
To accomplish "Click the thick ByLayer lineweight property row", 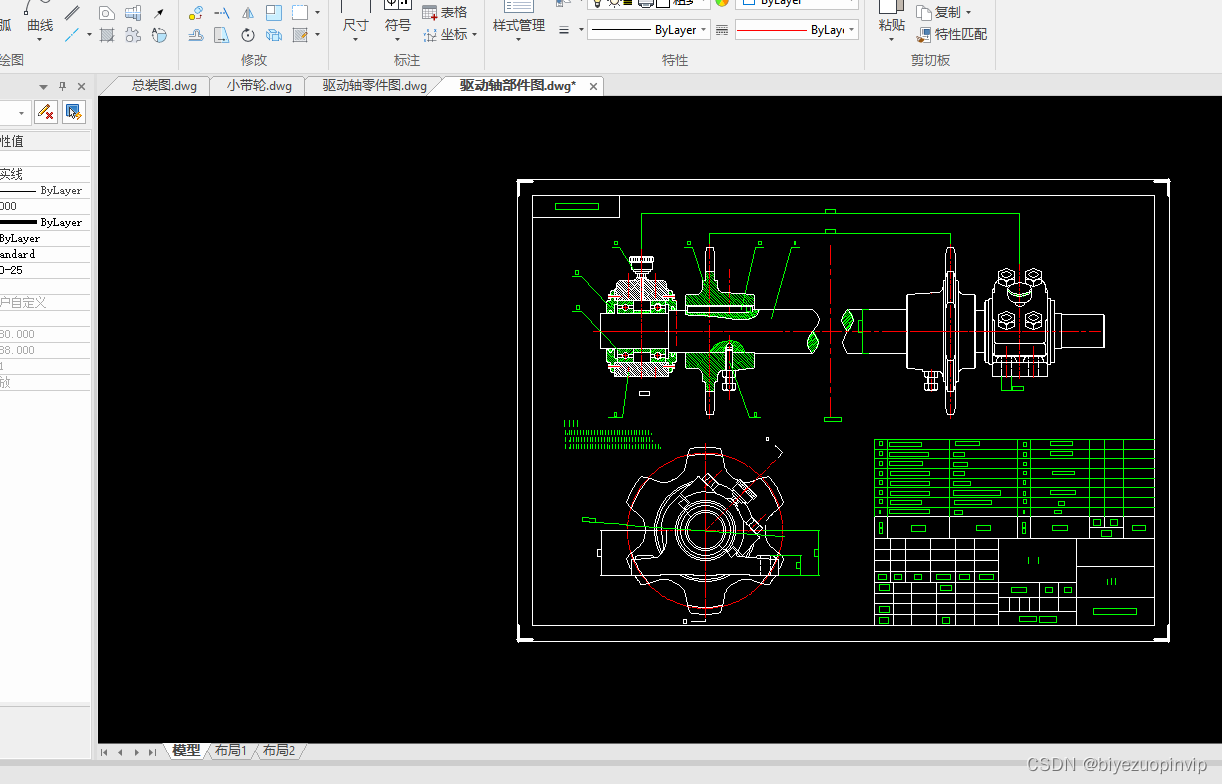I will (x=45, y=222).
